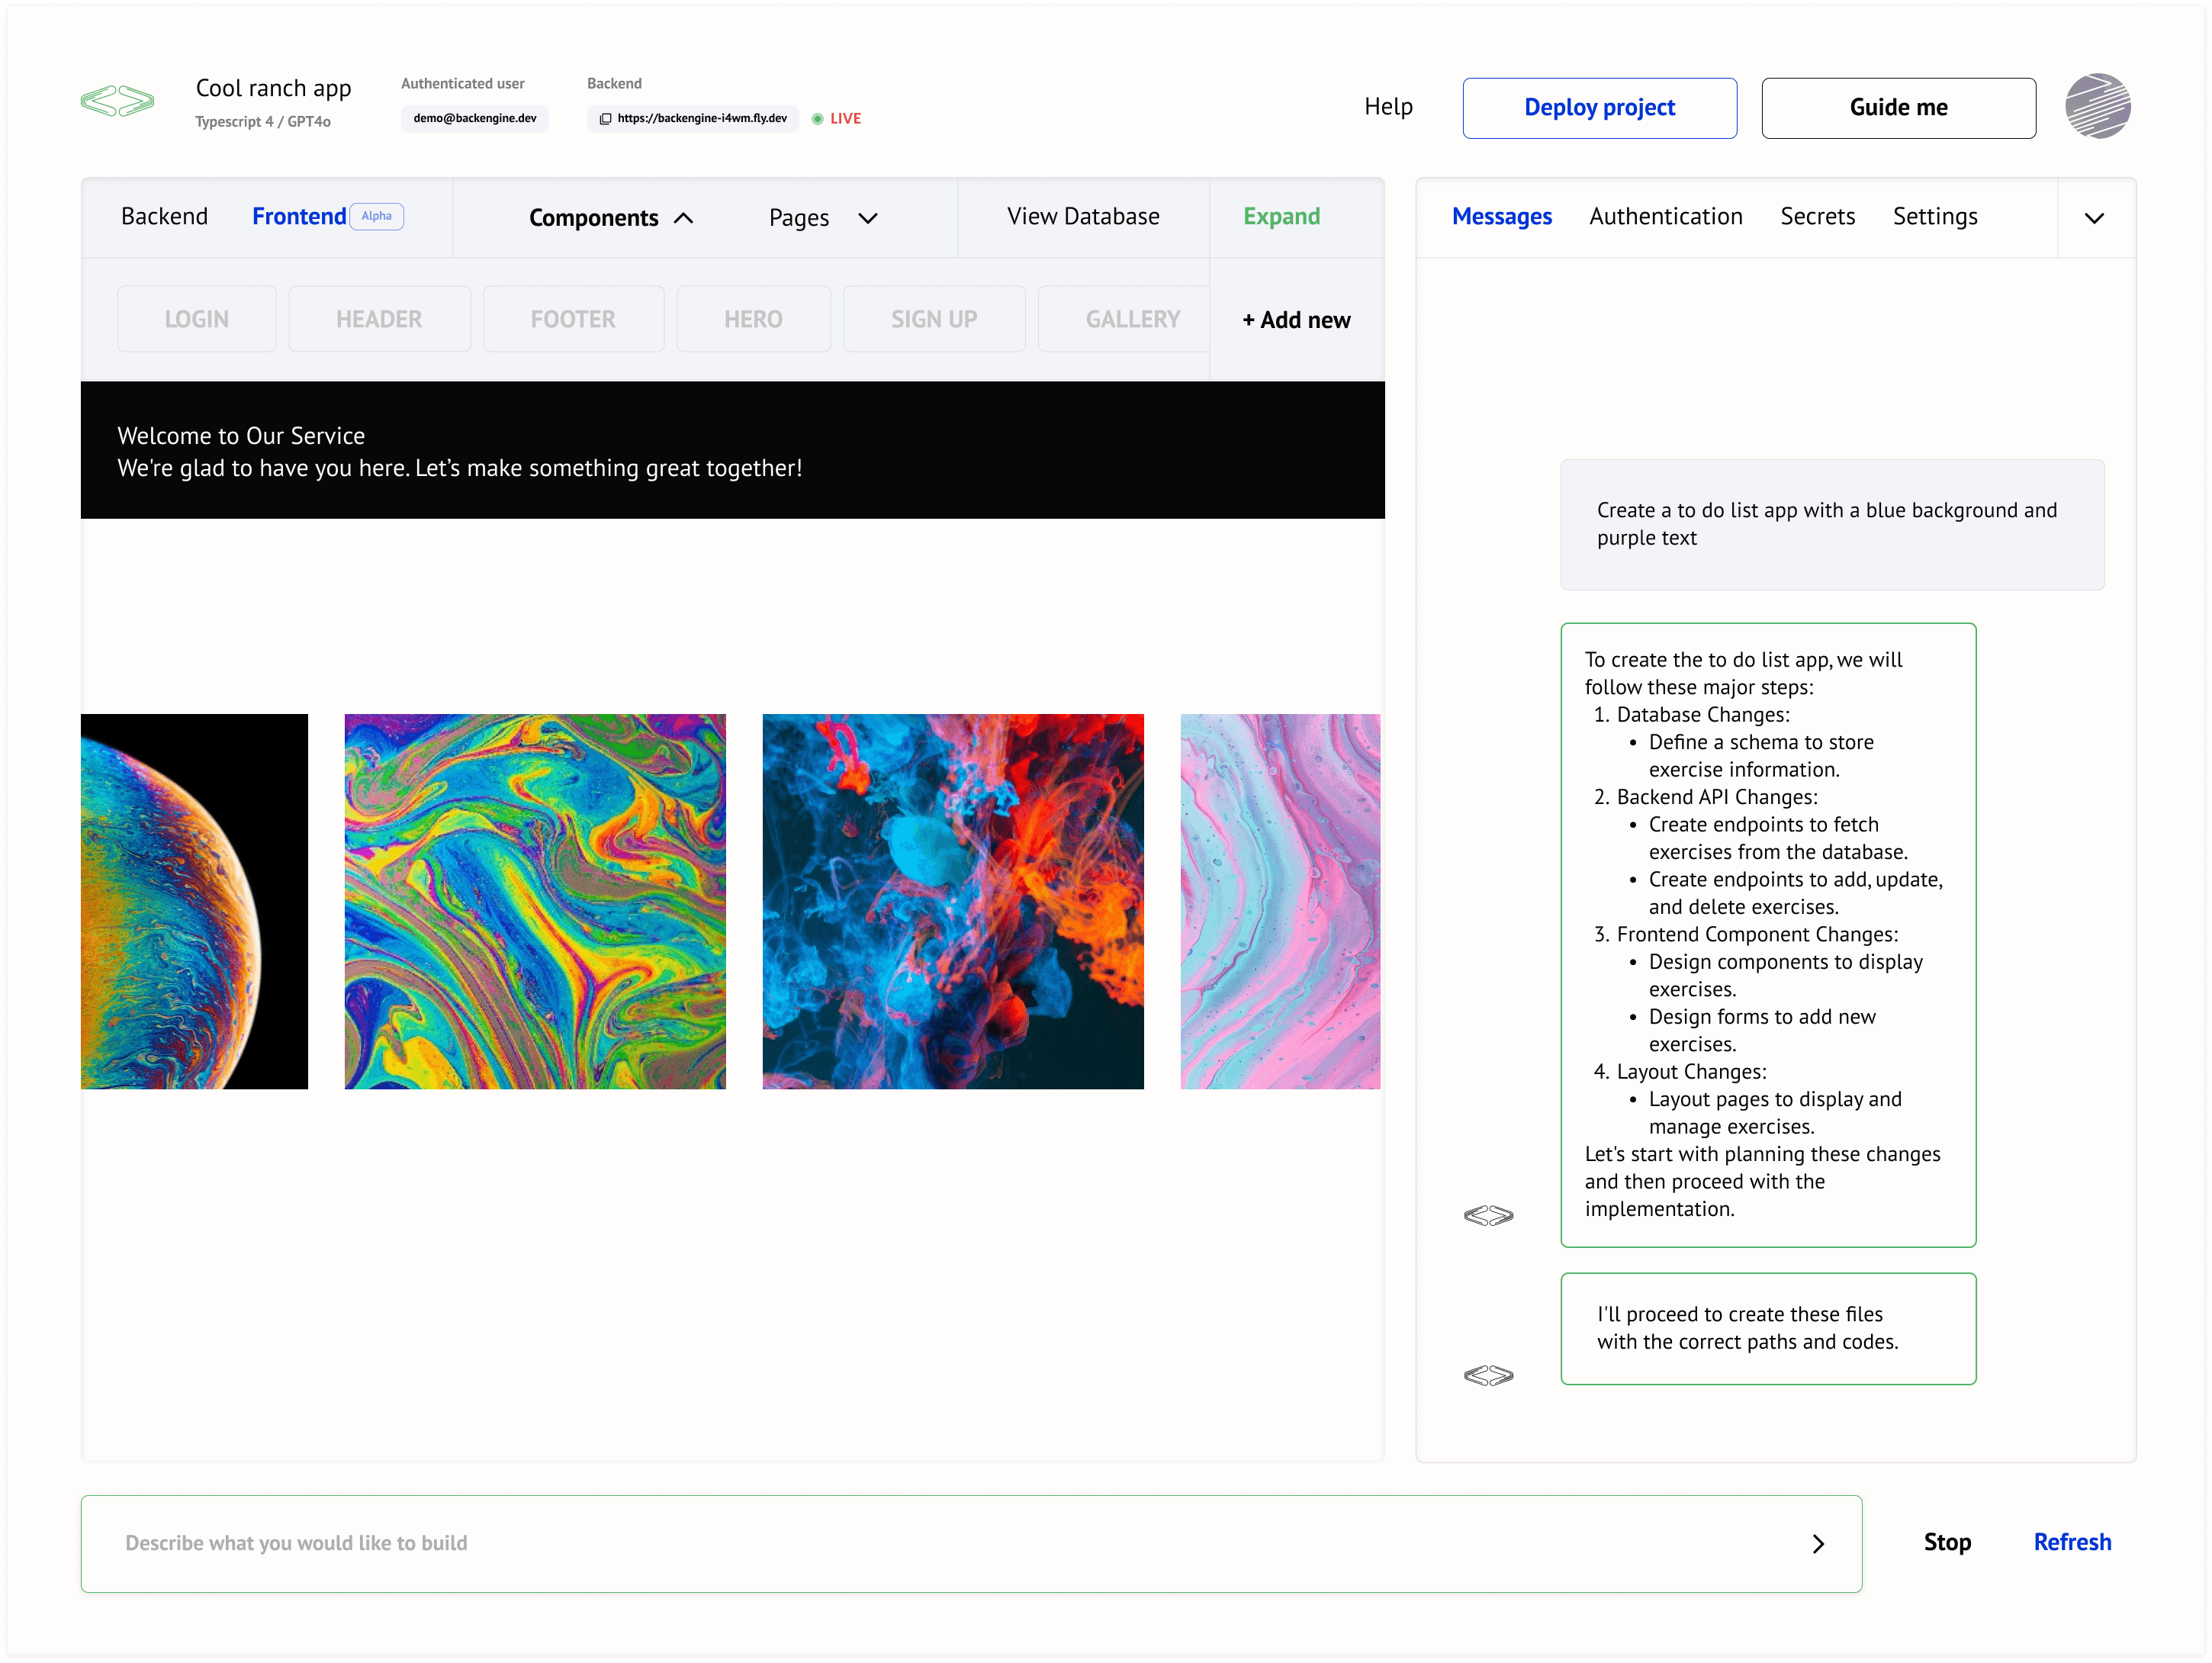This screenshot has width=2212, height=1663.
Task: Switch to the Backend tab
Action: click(x=164, y=217)
